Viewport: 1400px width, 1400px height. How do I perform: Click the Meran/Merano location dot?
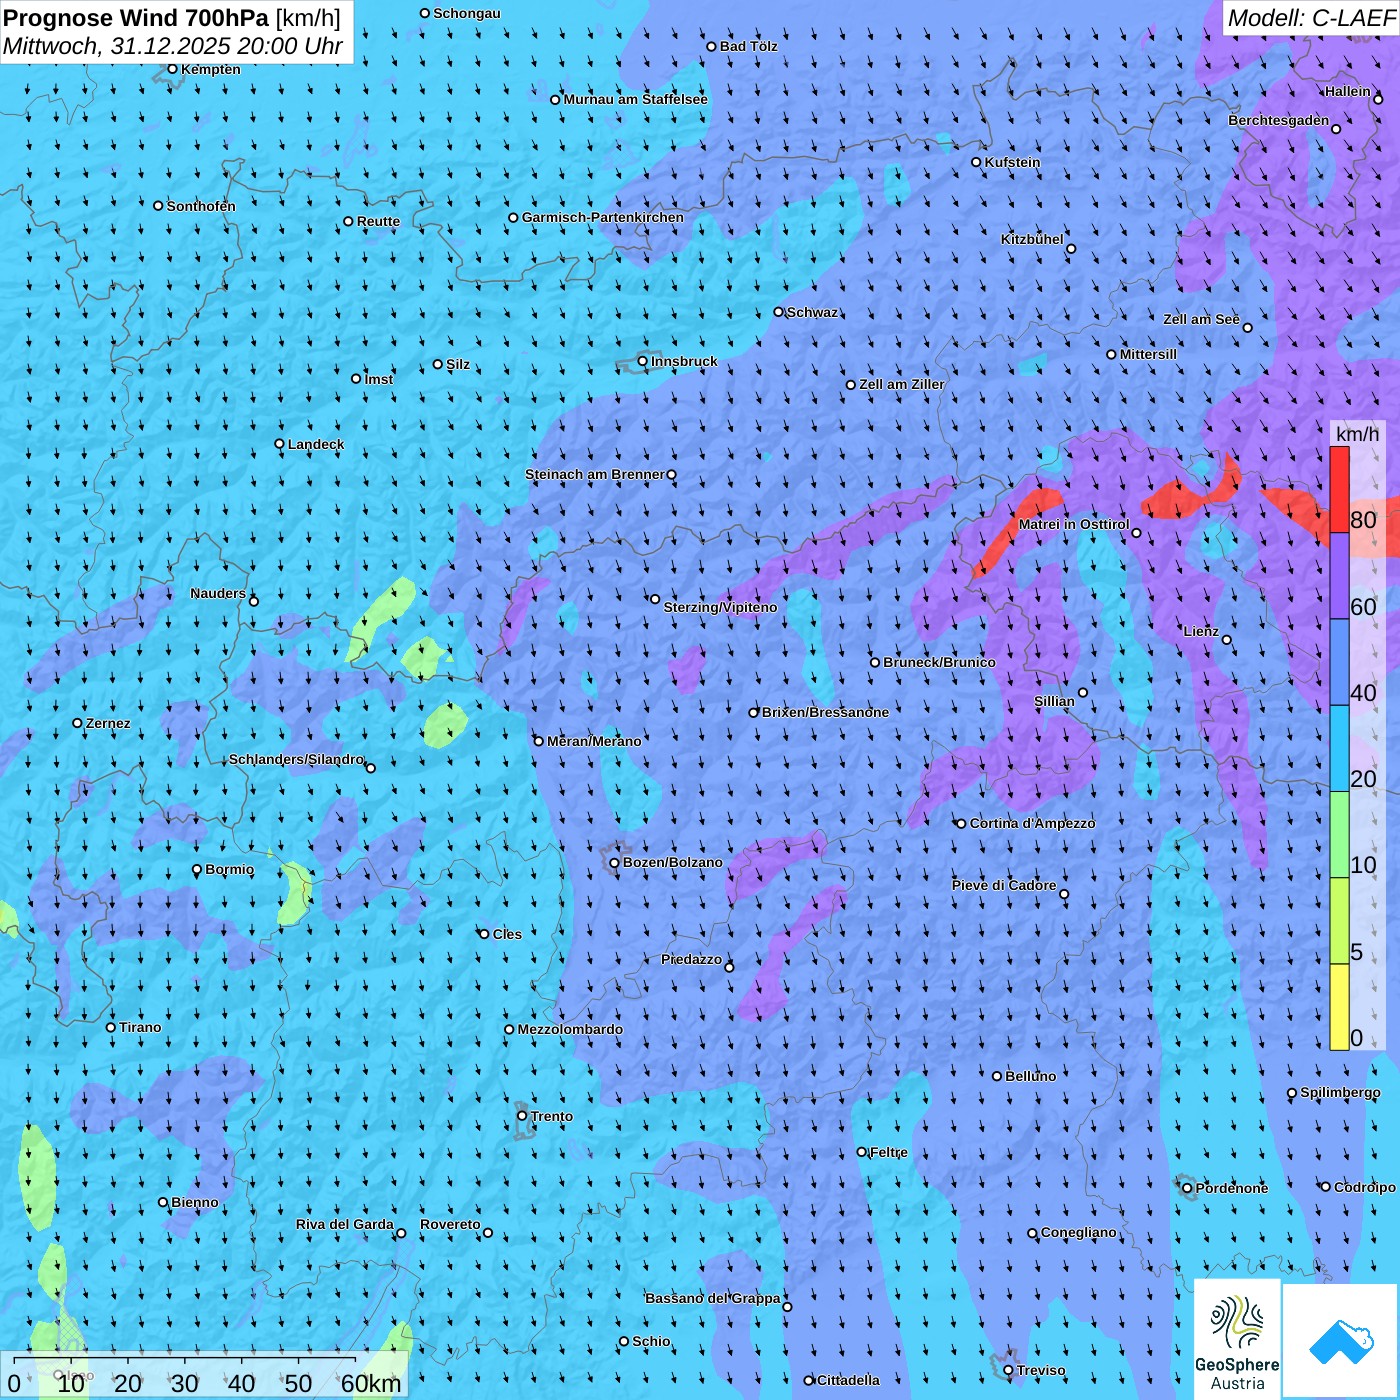(539, 741)
